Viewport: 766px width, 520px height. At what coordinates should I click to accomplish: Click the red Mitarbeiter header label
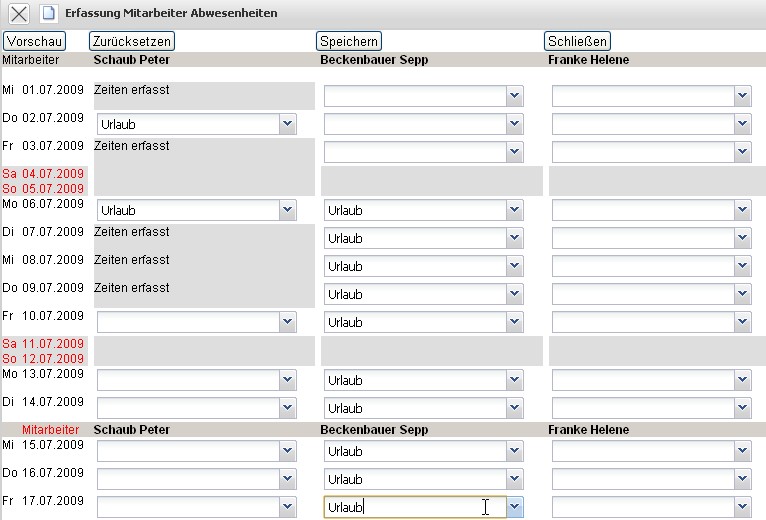click(50, 430)
